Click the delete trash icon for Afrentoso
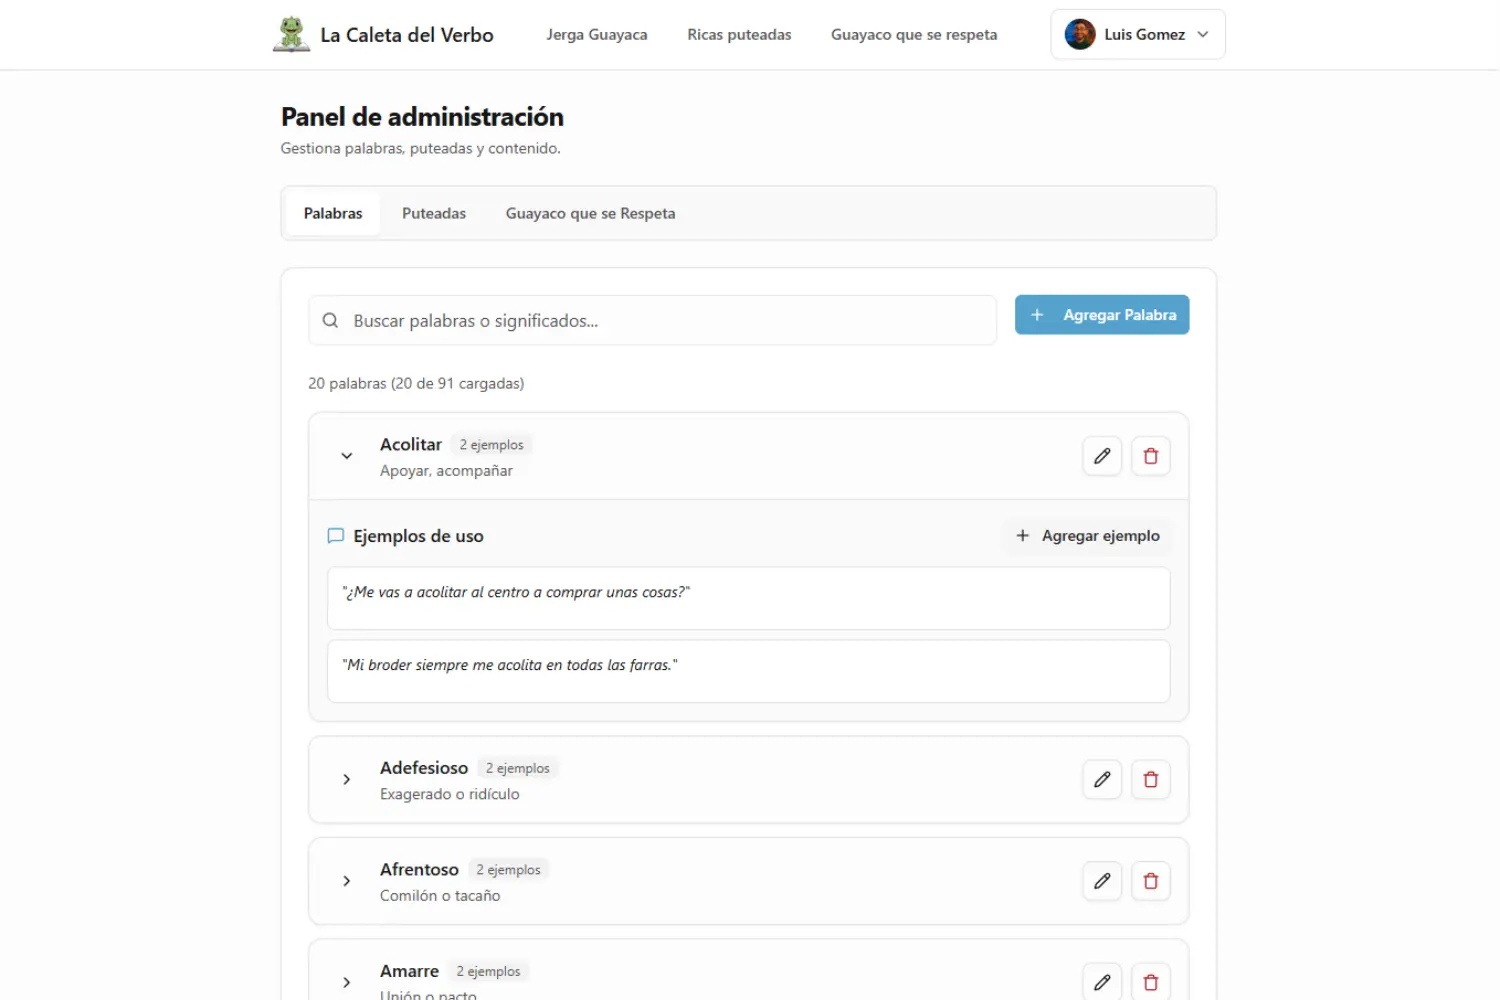Screen dimensions: 1500x1000 [1151, 881]
